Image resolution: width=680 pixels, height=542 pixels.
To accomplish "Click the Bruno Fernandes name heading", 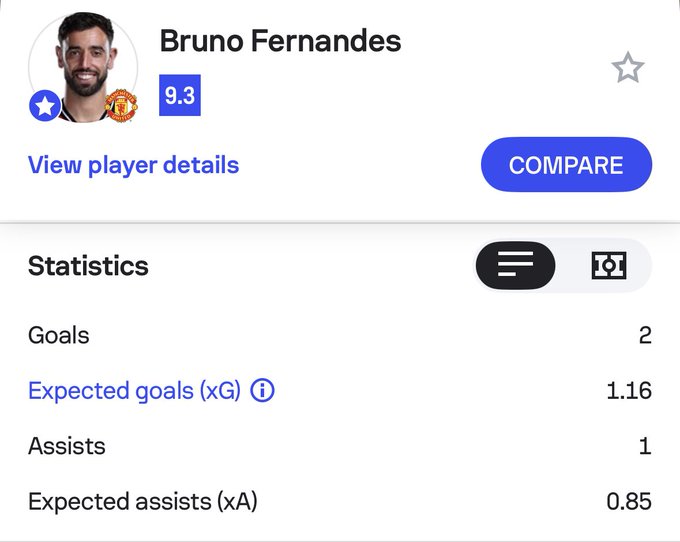I will pos(280,41).
